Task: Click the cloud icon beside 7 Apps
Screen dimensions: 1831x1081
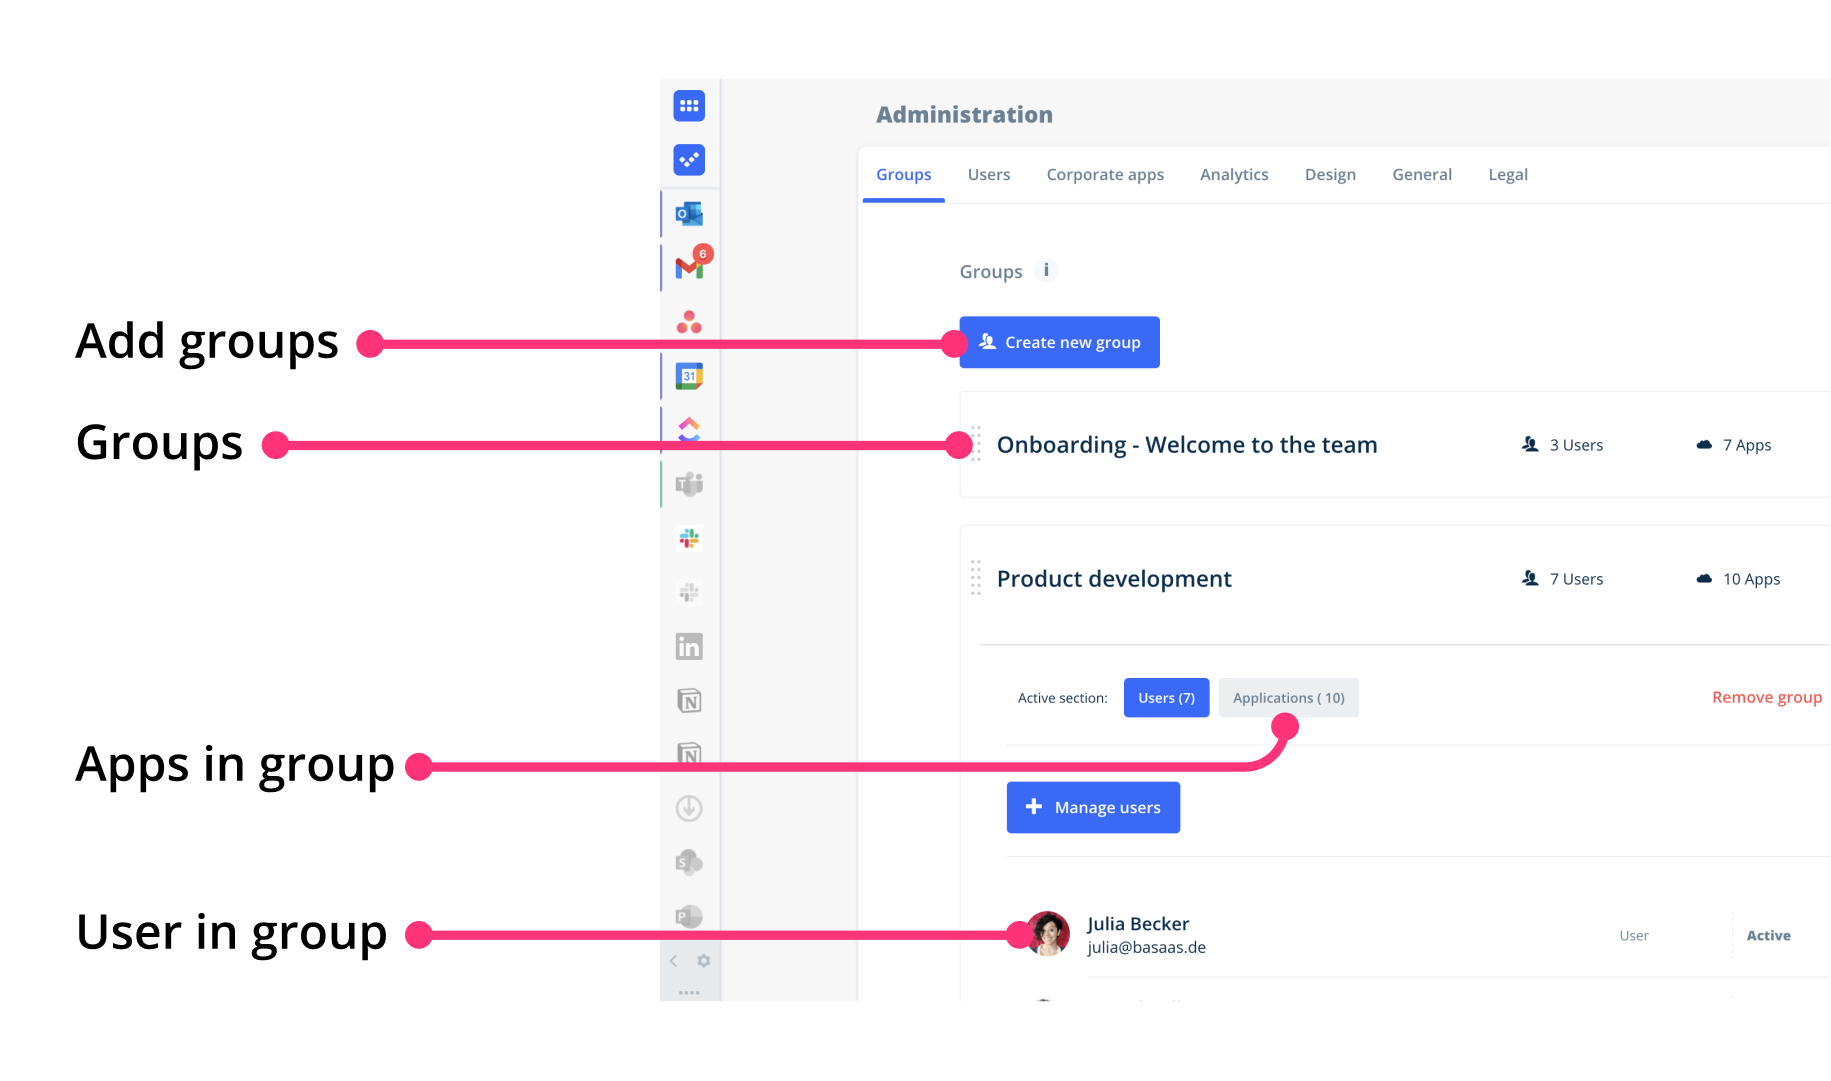Action: 1704,445
